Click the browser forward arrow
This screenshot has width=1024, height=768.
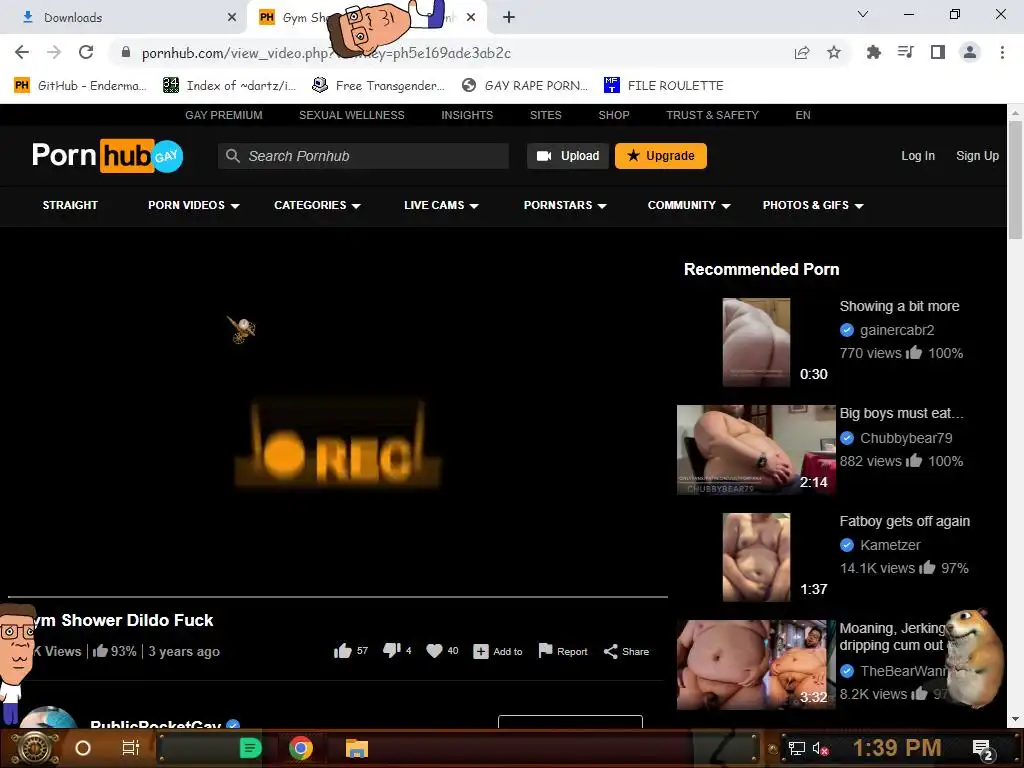click(54, 52)
